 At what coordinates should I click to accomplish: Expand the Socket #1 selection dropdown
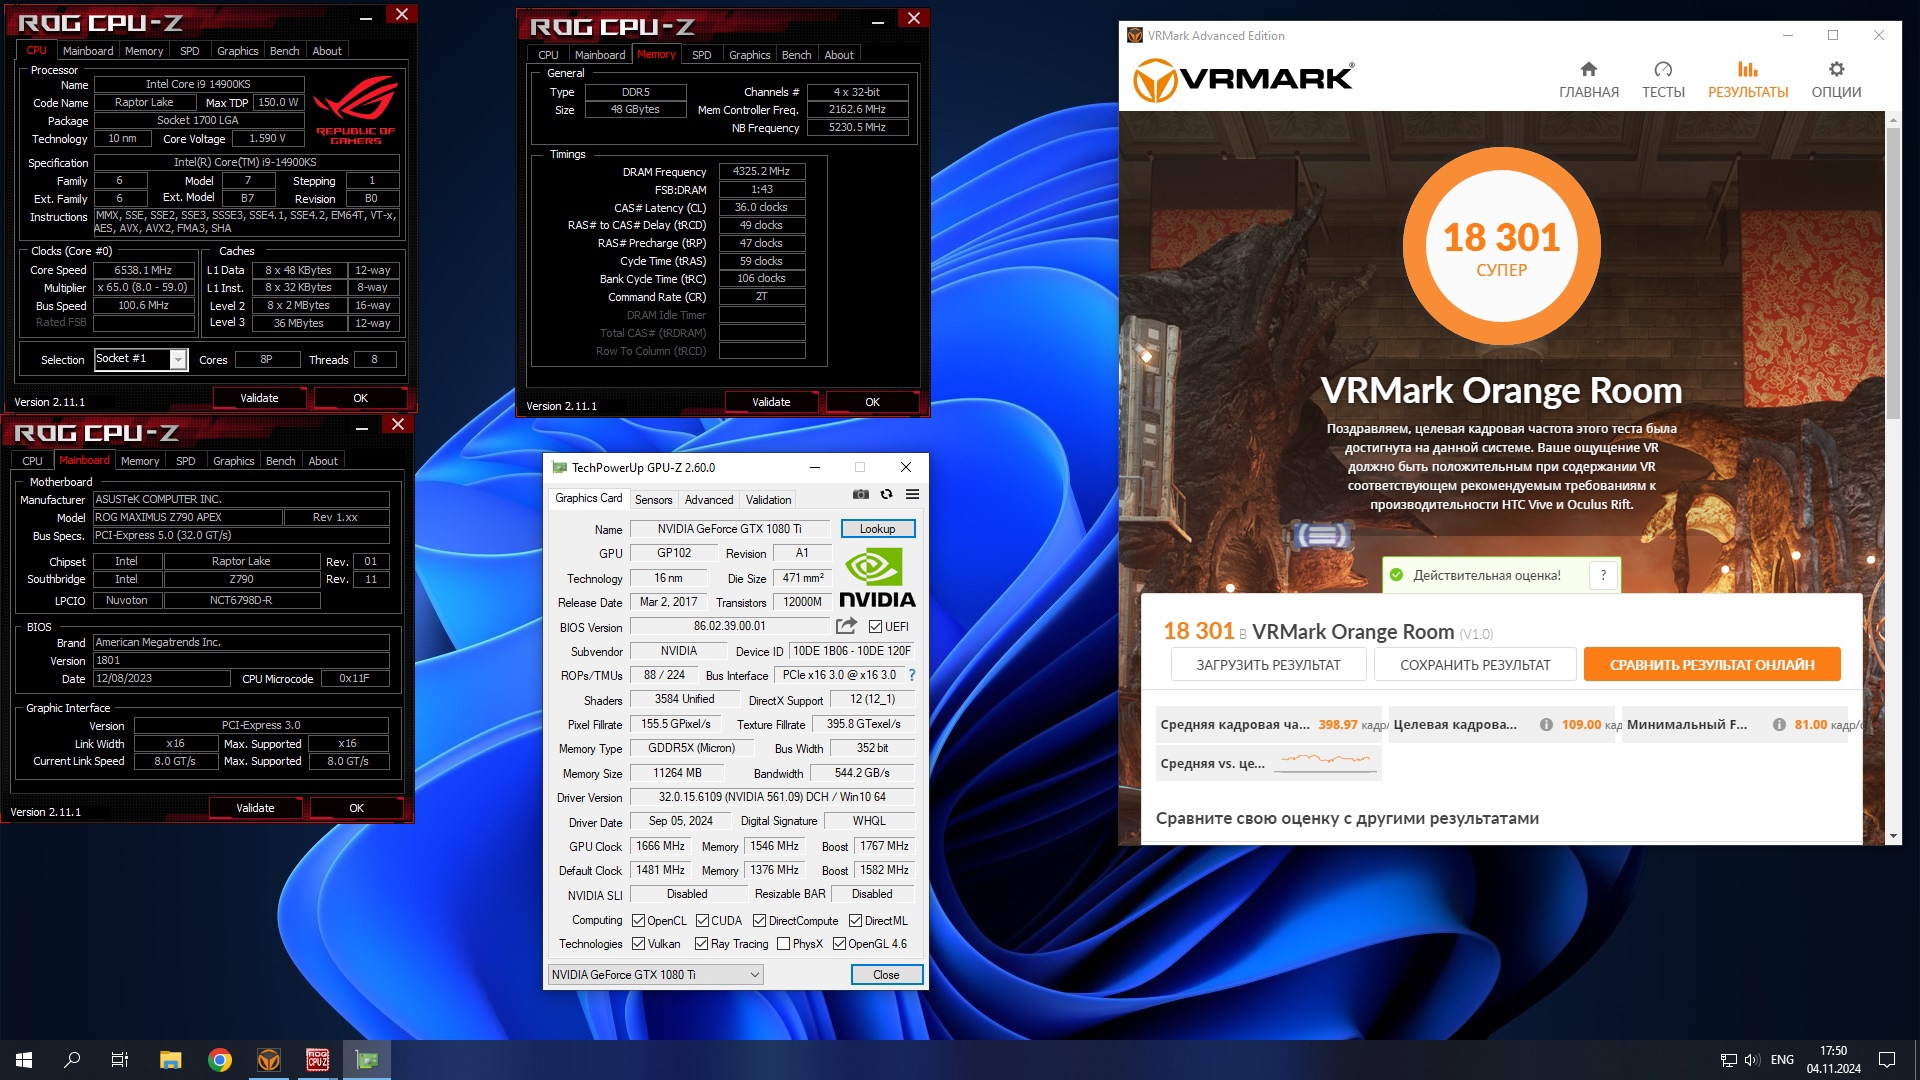point(178,359)
